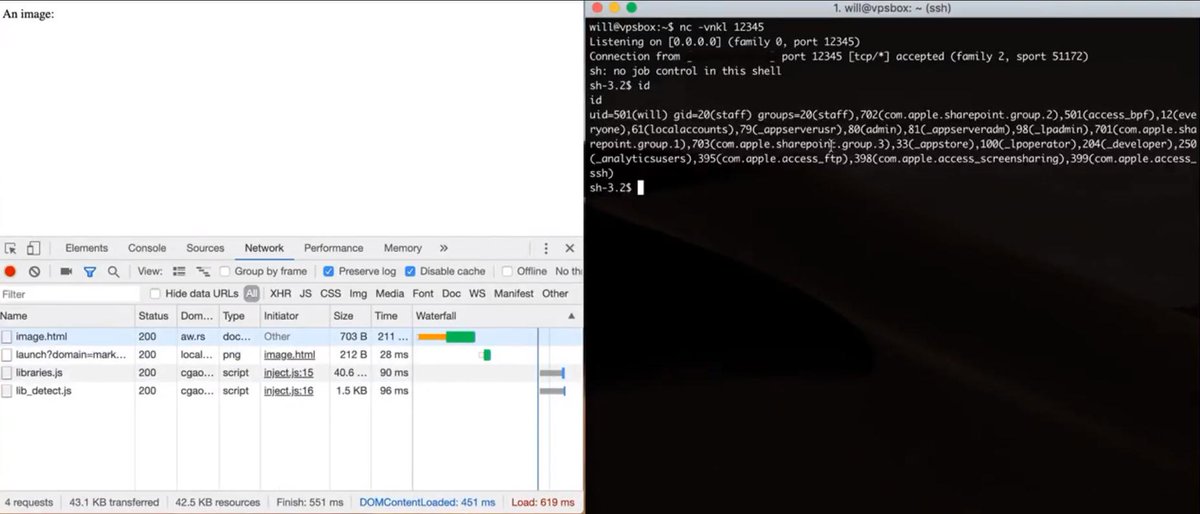Click the yellow minimize button of terminal window
This screenshot has height=514, width=1200.
tap(615, 8)
